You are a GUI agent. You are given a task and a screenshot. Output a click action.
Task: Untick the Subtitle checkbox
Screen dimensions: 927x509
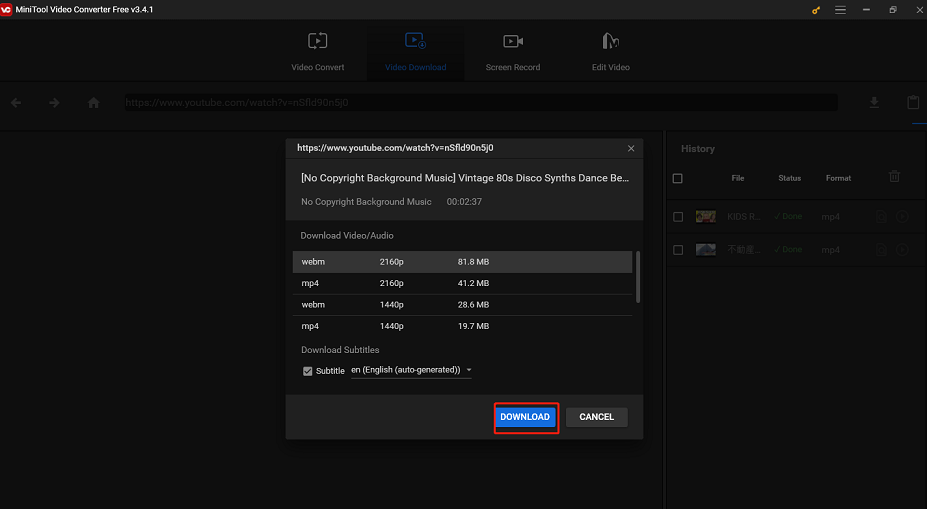click(x=307, y=371)
